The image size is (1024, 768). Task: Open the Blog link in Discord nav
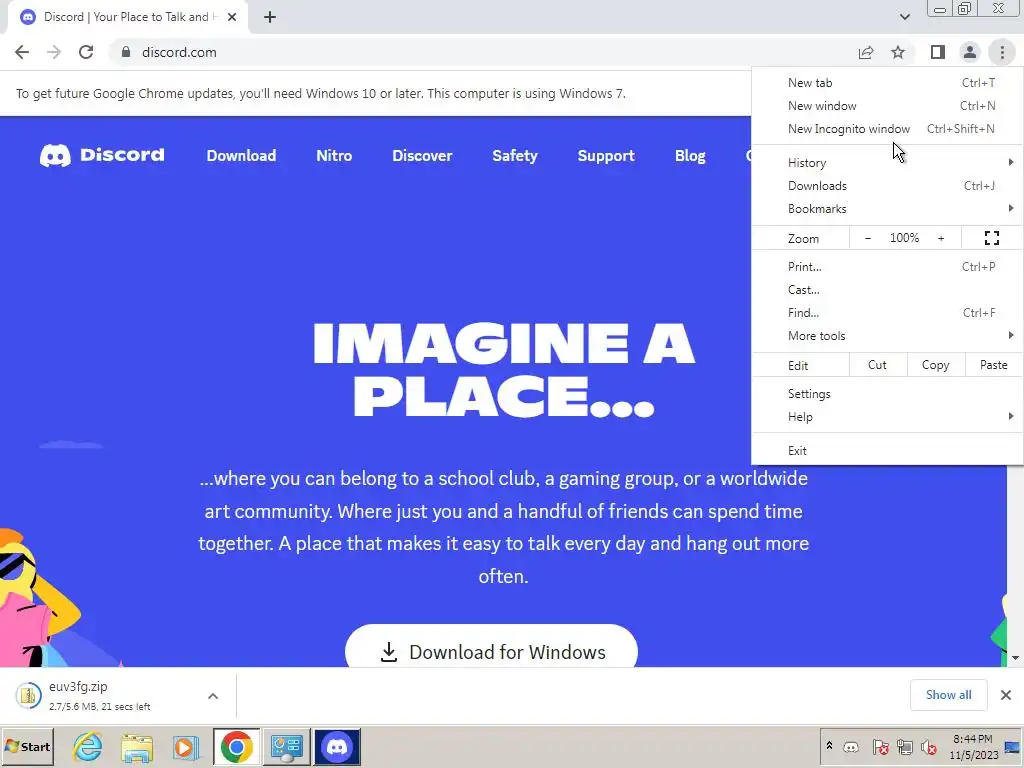click(x=690, y=155)
